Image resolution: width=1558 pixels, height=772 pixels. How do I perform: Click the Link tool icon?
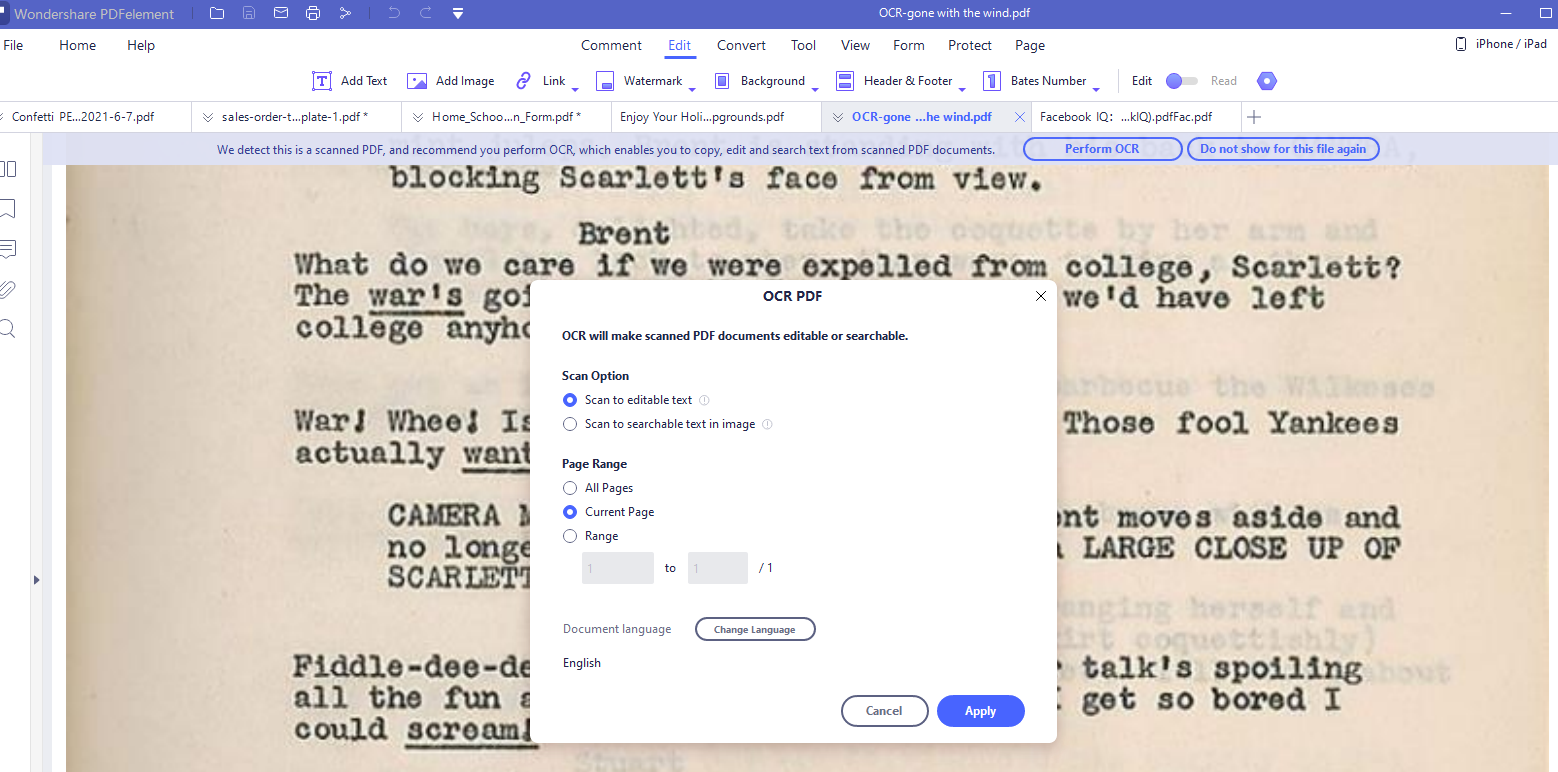pos(523,81)
